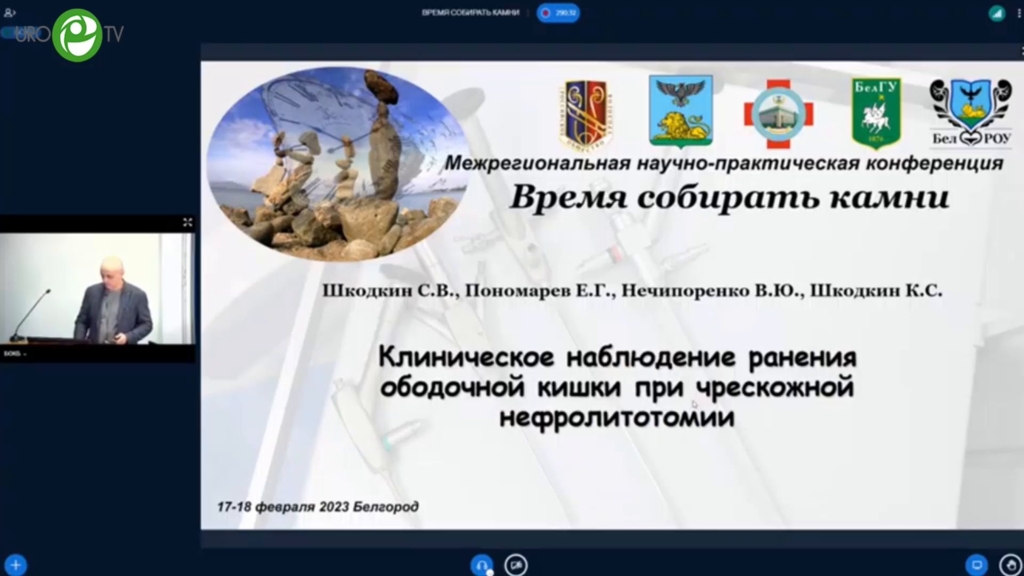This screenshot has width=1024, height=576.
Task: Open the plus actions menu
Action: click(15, 564)
